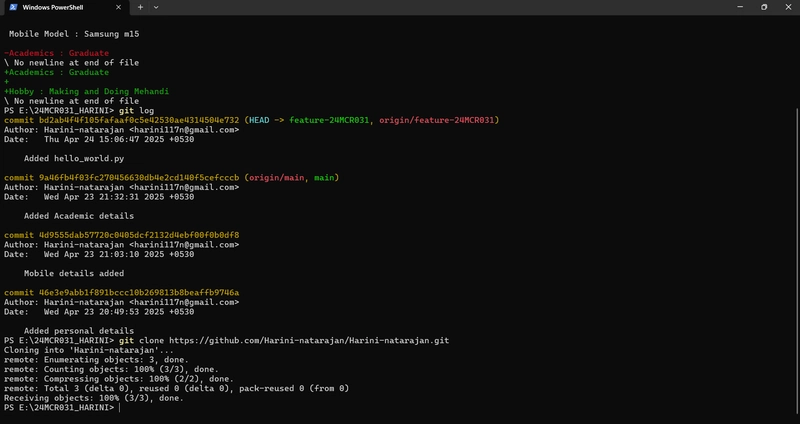
Task: Expand the new tab profile dropdown chevron
Action: pyautogui.click(x=156, y=7)
